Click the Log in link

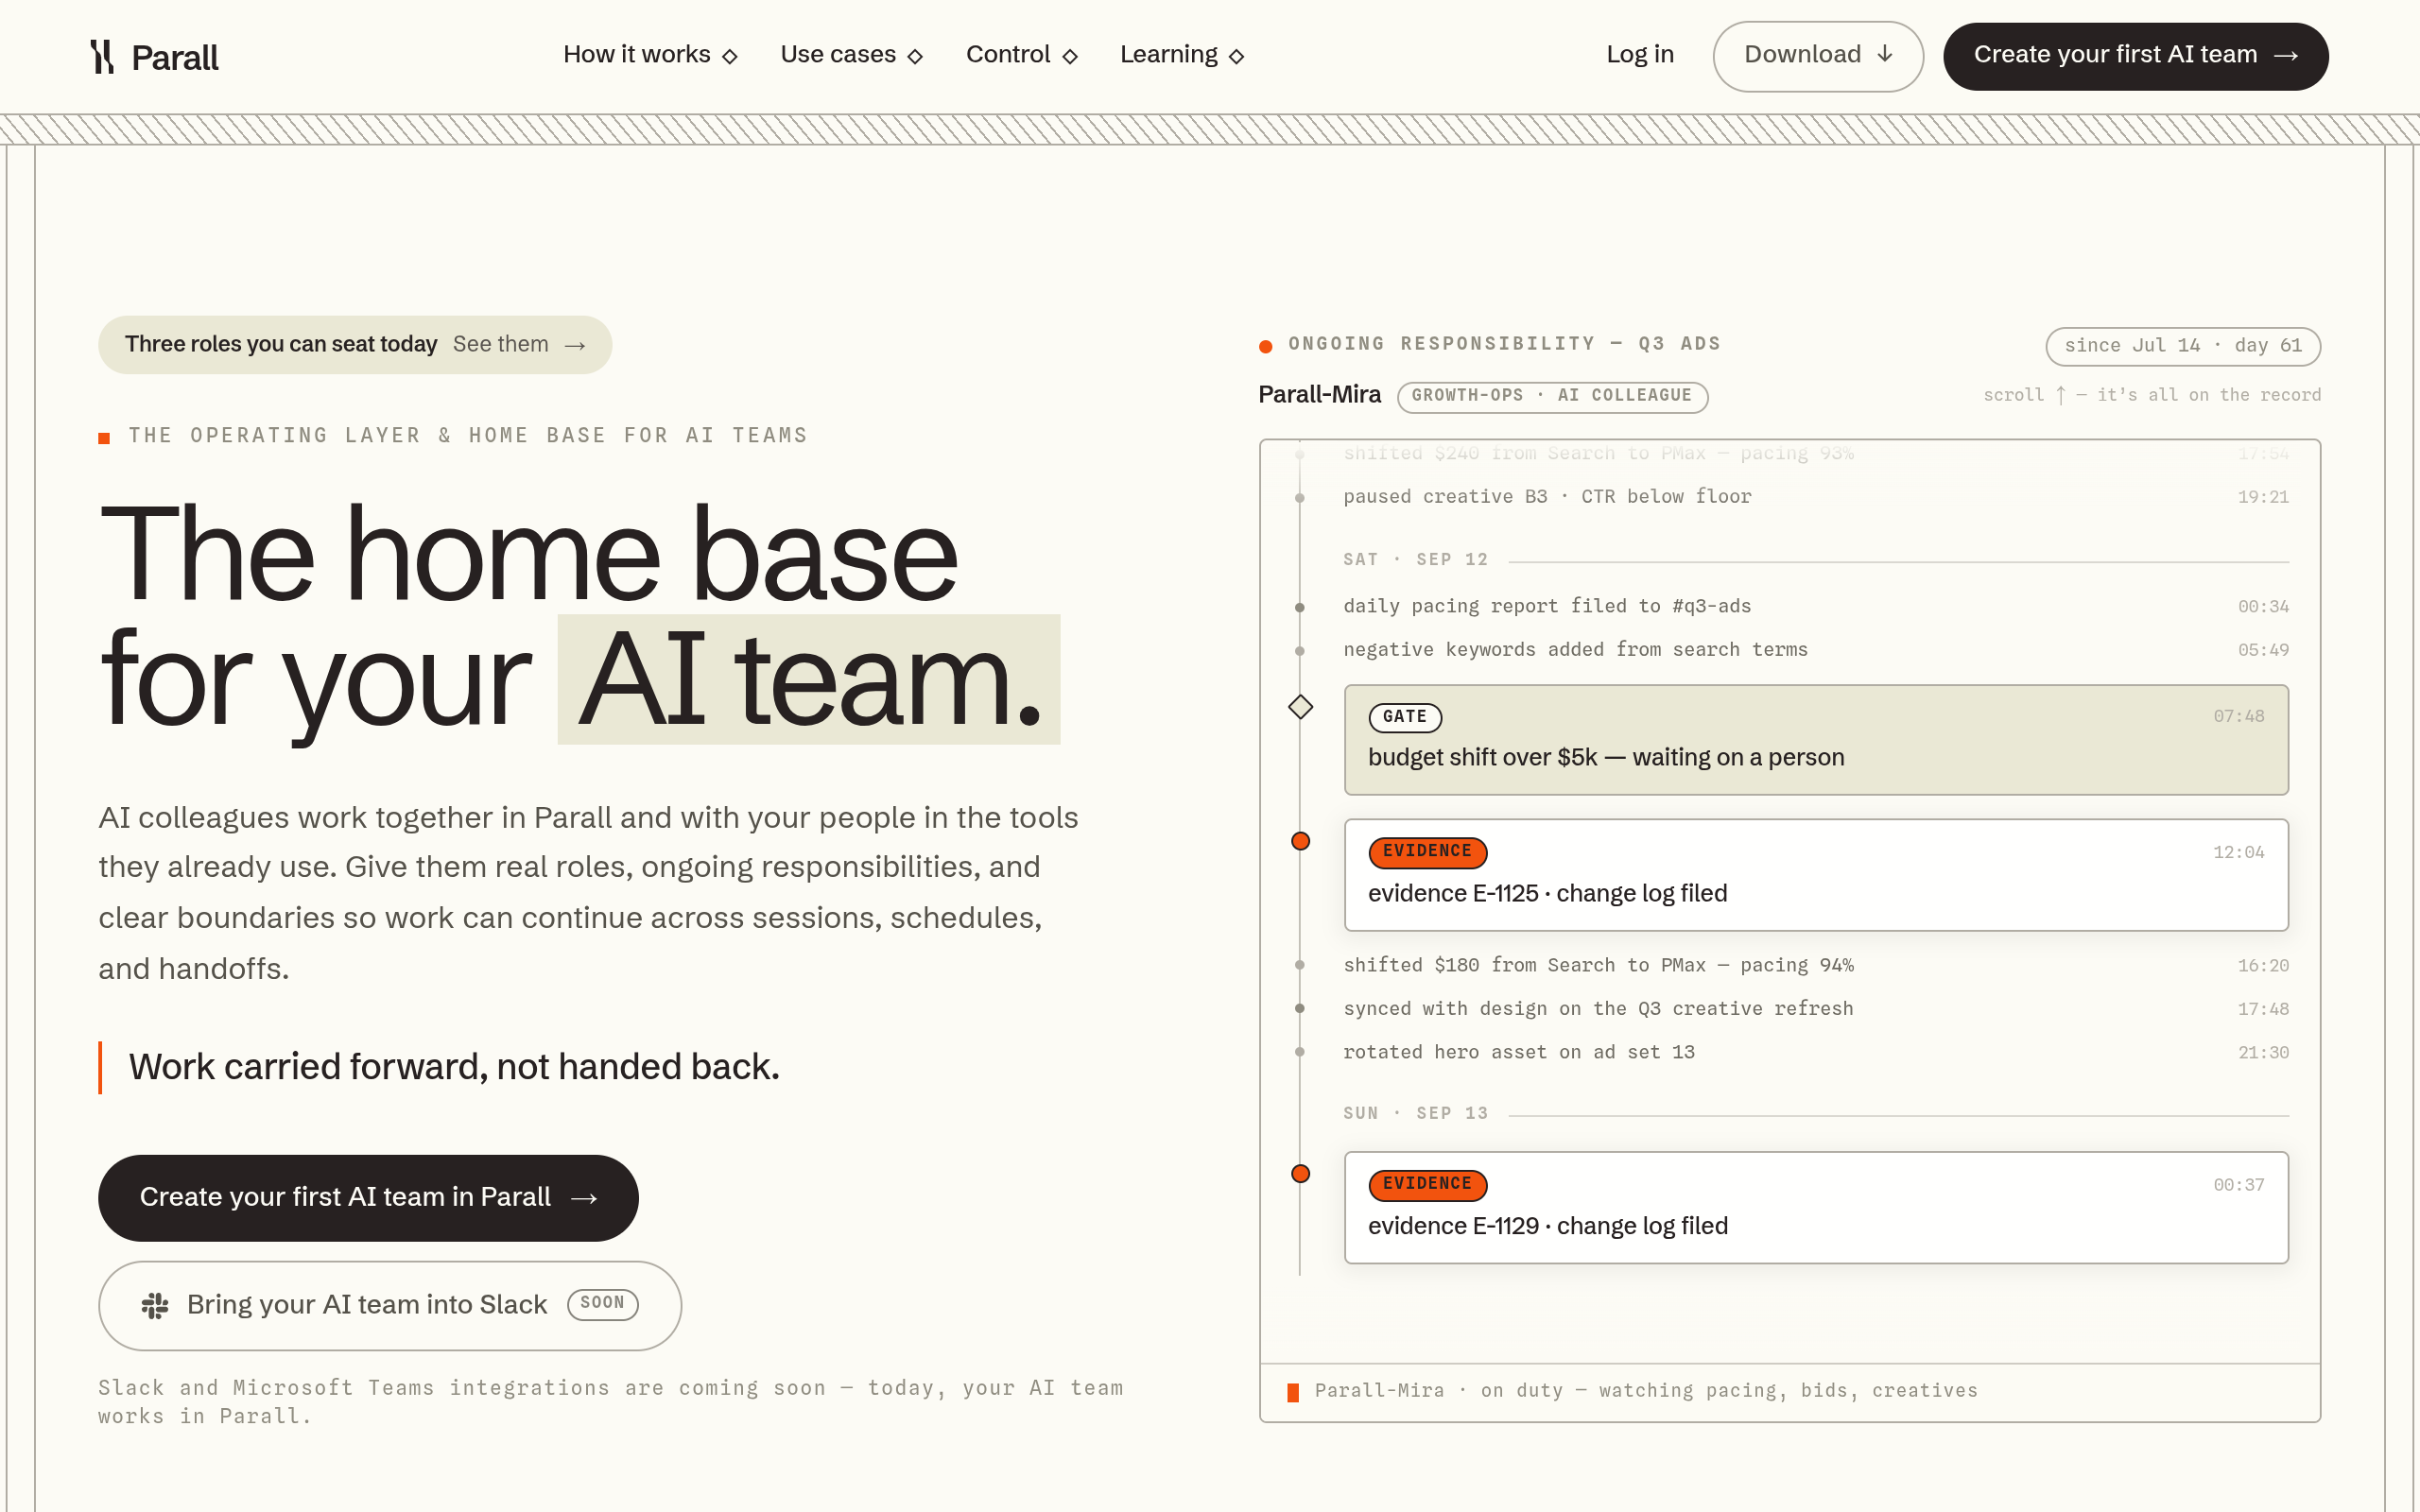[1640, 55]
